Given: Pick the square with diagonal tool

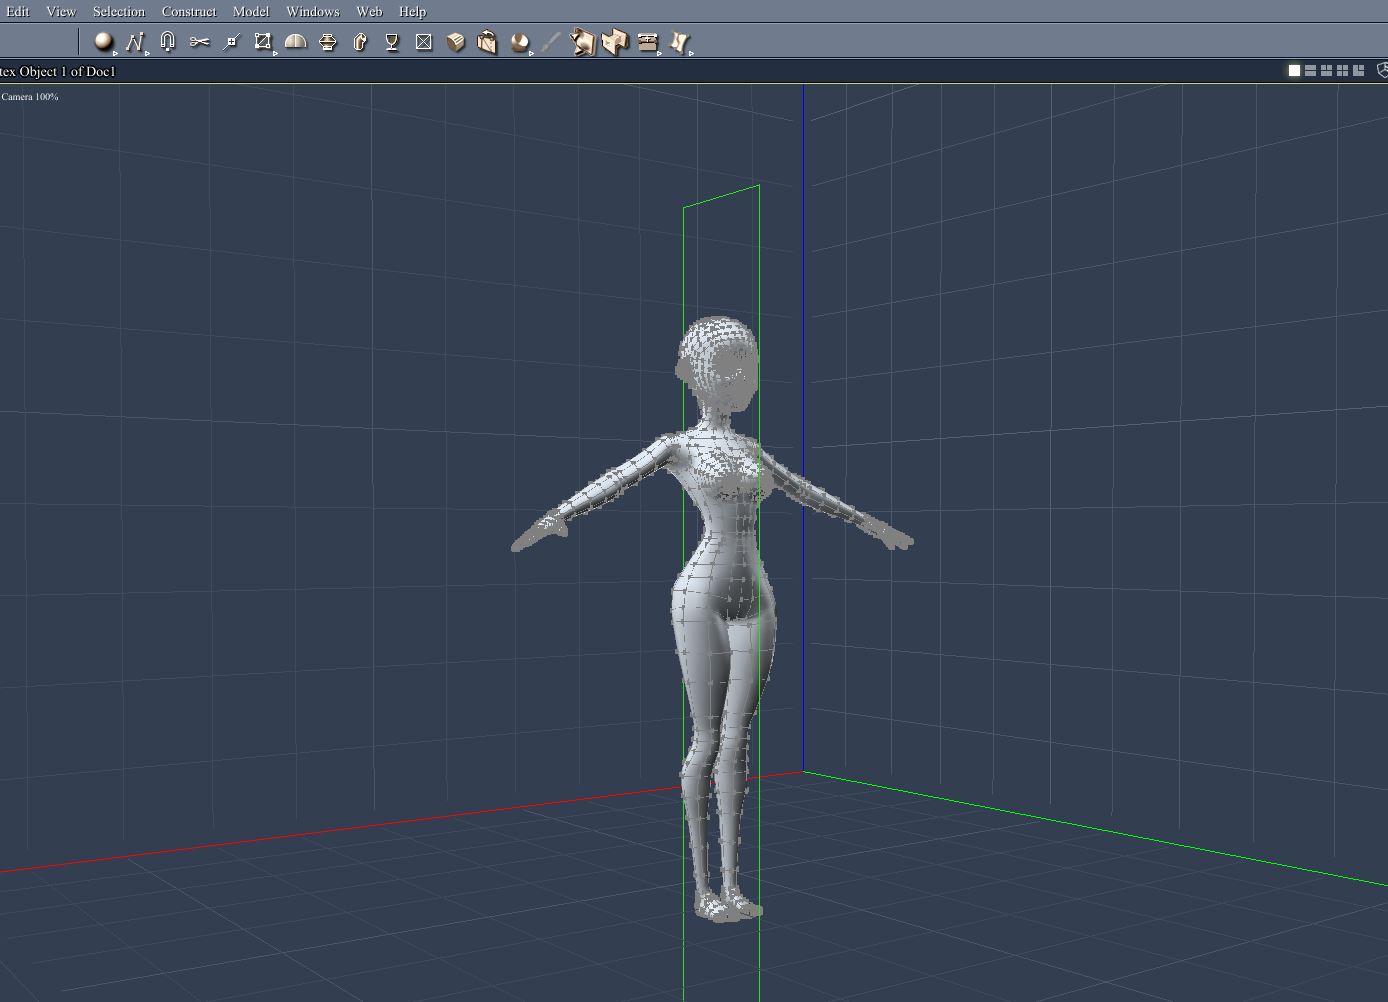Looking at the screenshot, I should tap(263, 42).
